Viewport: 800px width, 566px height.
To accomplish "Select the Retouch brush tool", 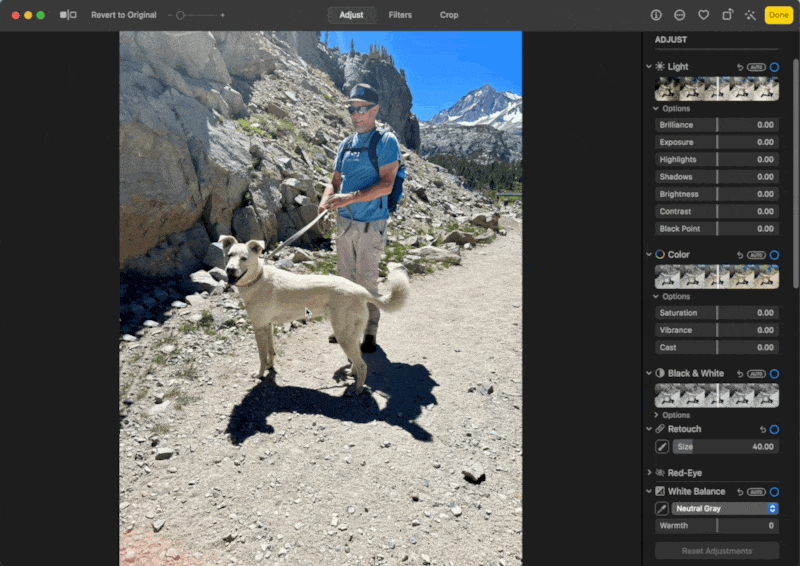I will point(662,447).
